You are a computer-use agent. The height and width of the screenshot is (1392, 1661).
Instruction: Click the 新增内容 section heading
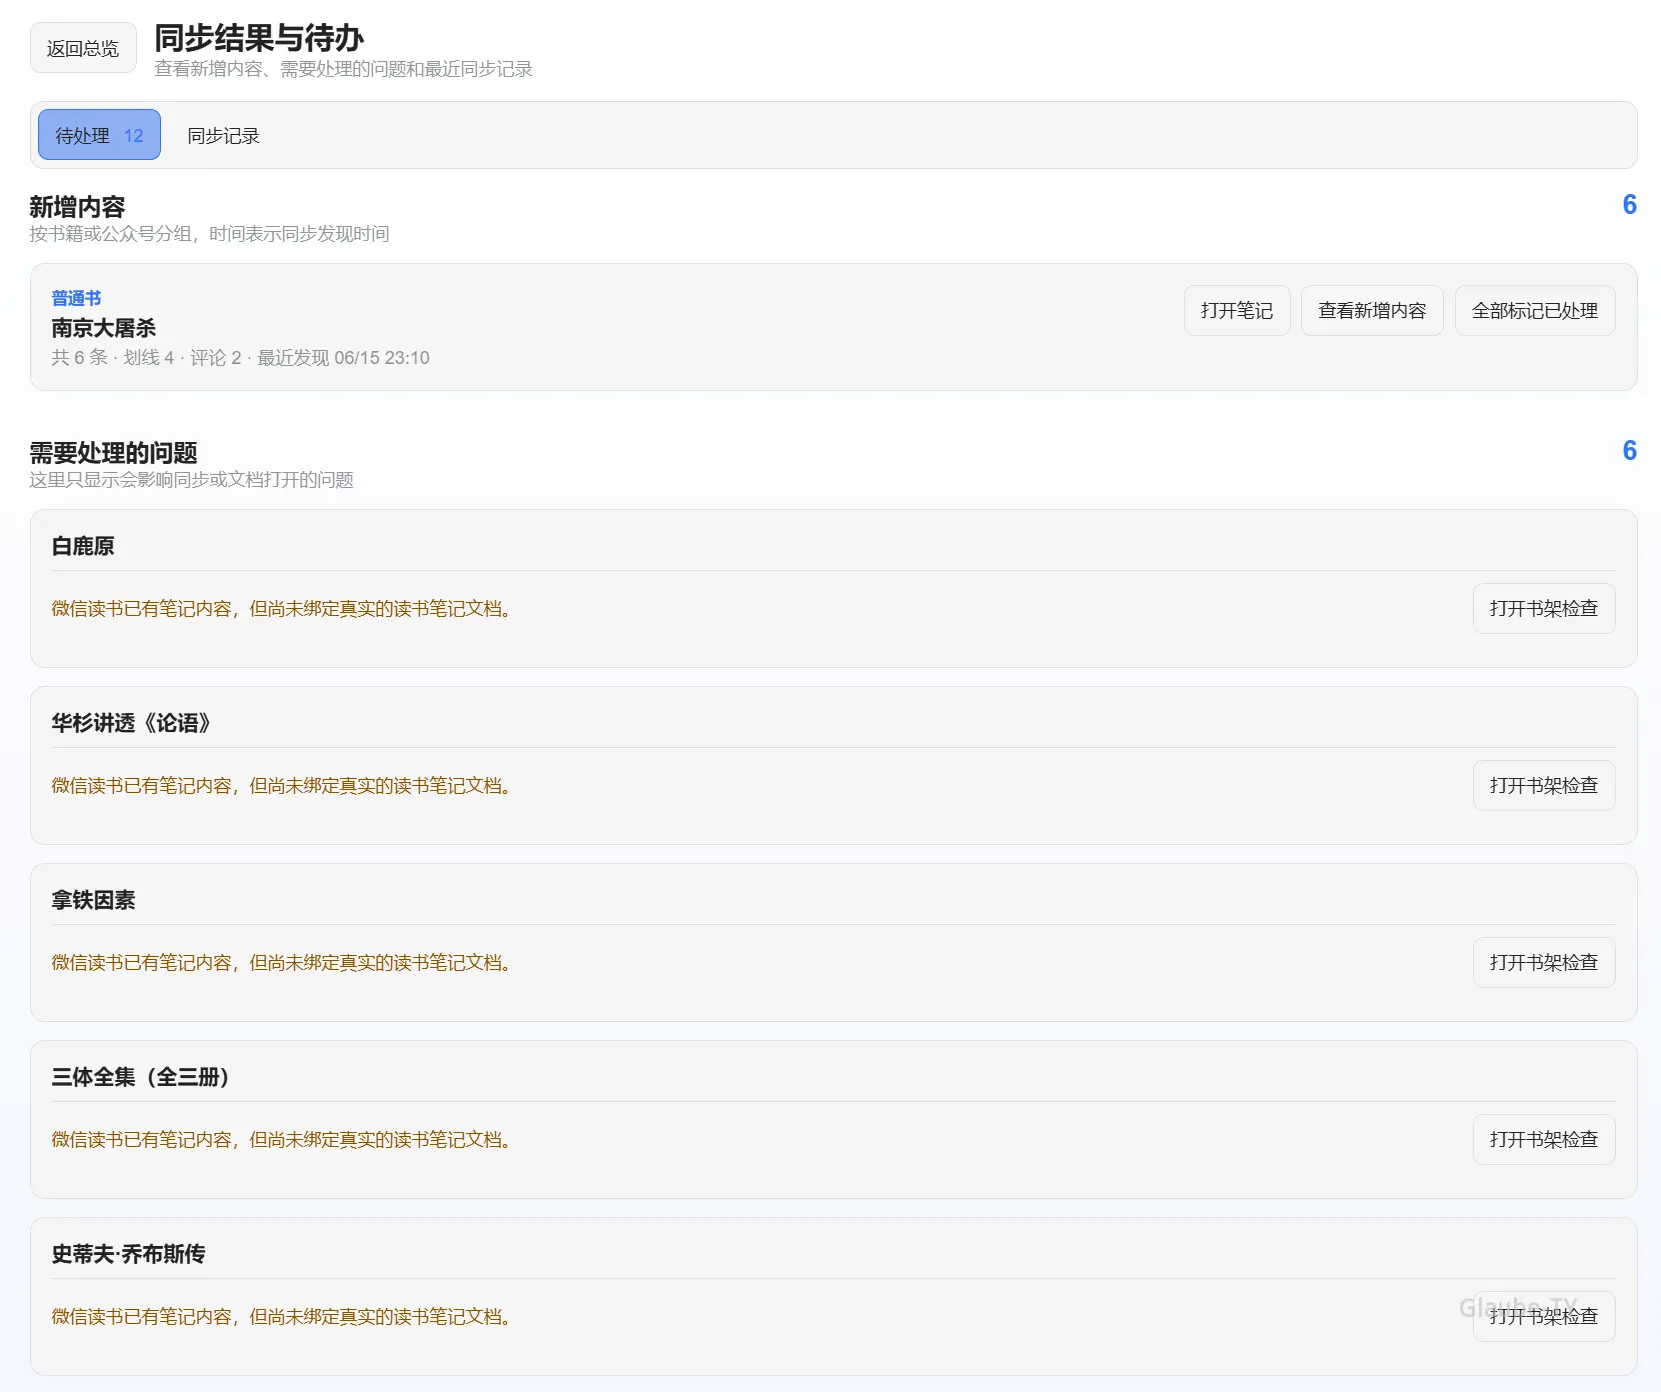[77, 207]
